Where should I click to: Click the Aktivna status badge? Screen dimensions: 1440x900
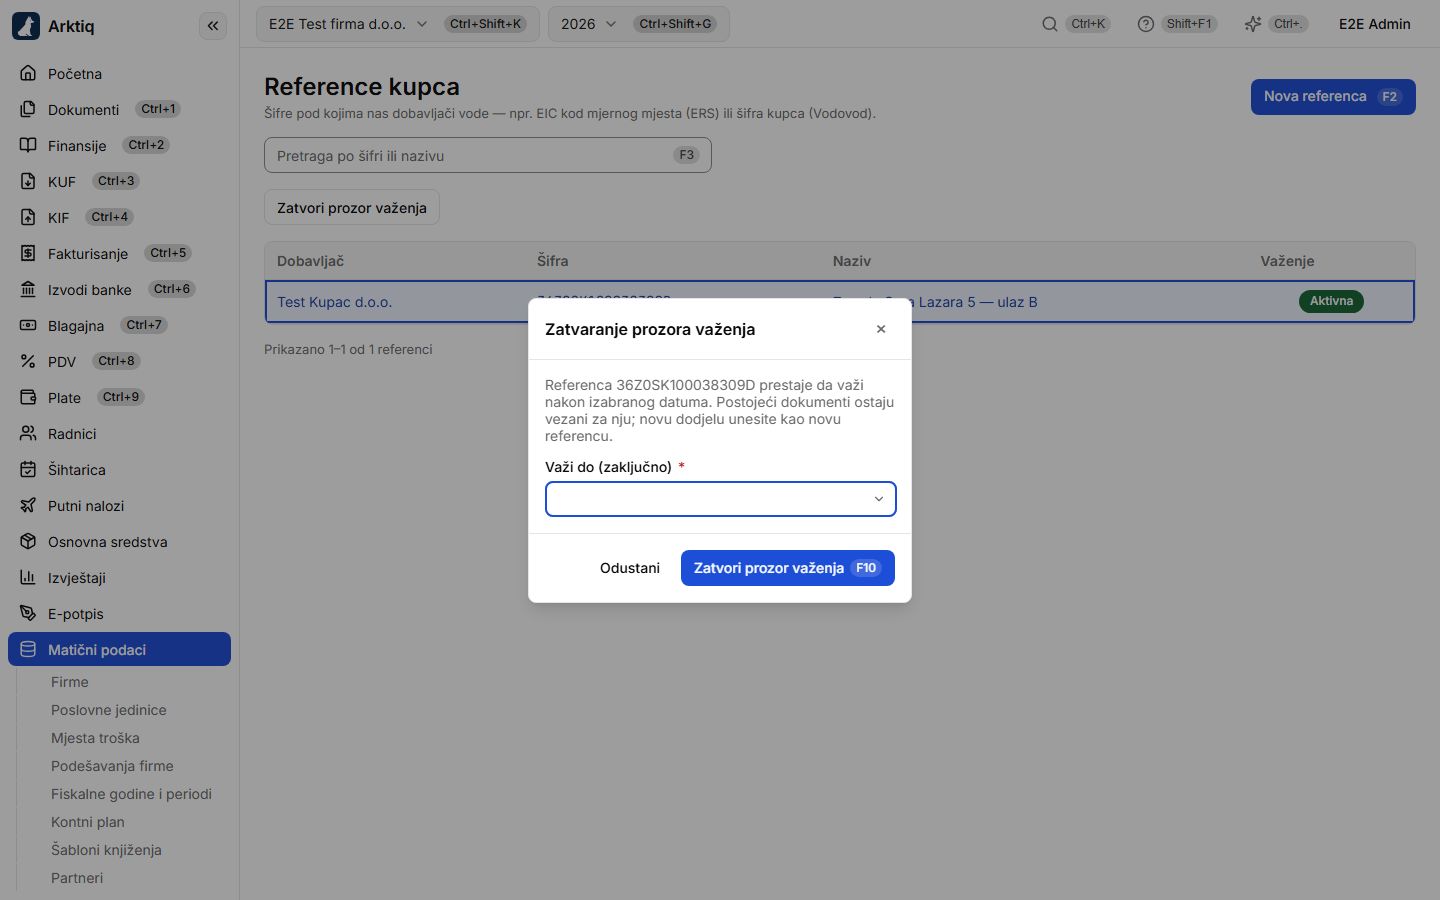[x=1331, y=301]
